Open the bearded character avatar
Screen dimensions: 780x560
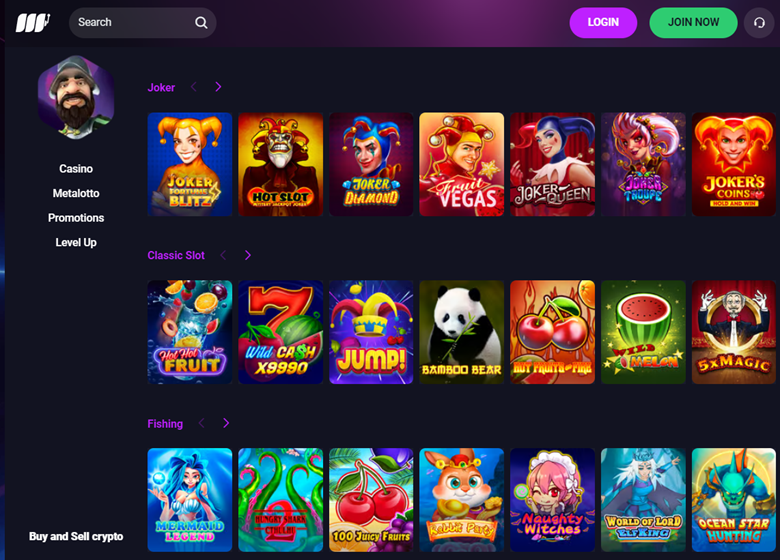(x=76, y=97)
